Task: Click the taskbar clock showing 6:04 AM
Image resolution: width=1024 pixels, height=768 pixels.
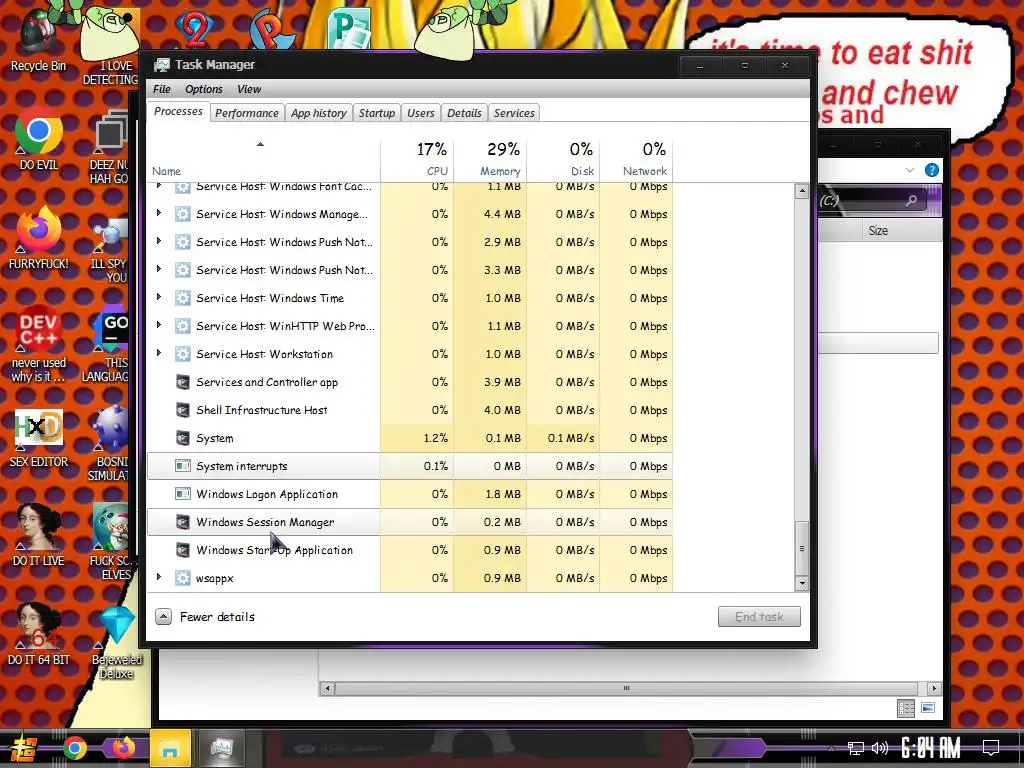Action: point(931,748)
